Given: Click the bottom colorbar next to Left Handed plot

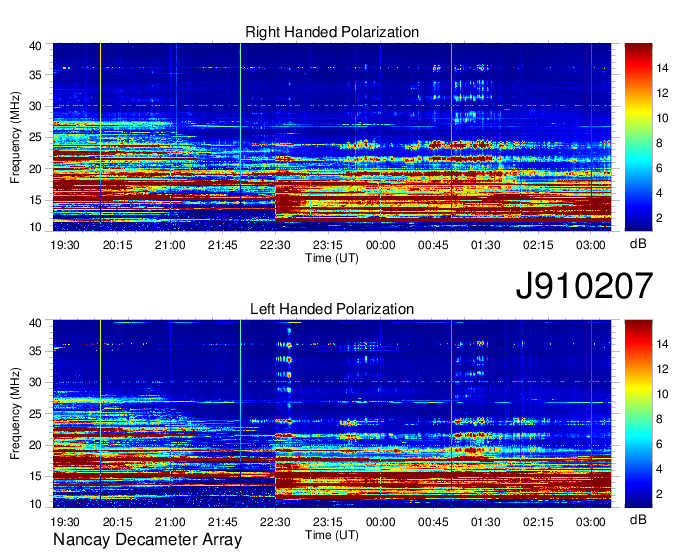Looking at the screenshot, I should [638, 414].
